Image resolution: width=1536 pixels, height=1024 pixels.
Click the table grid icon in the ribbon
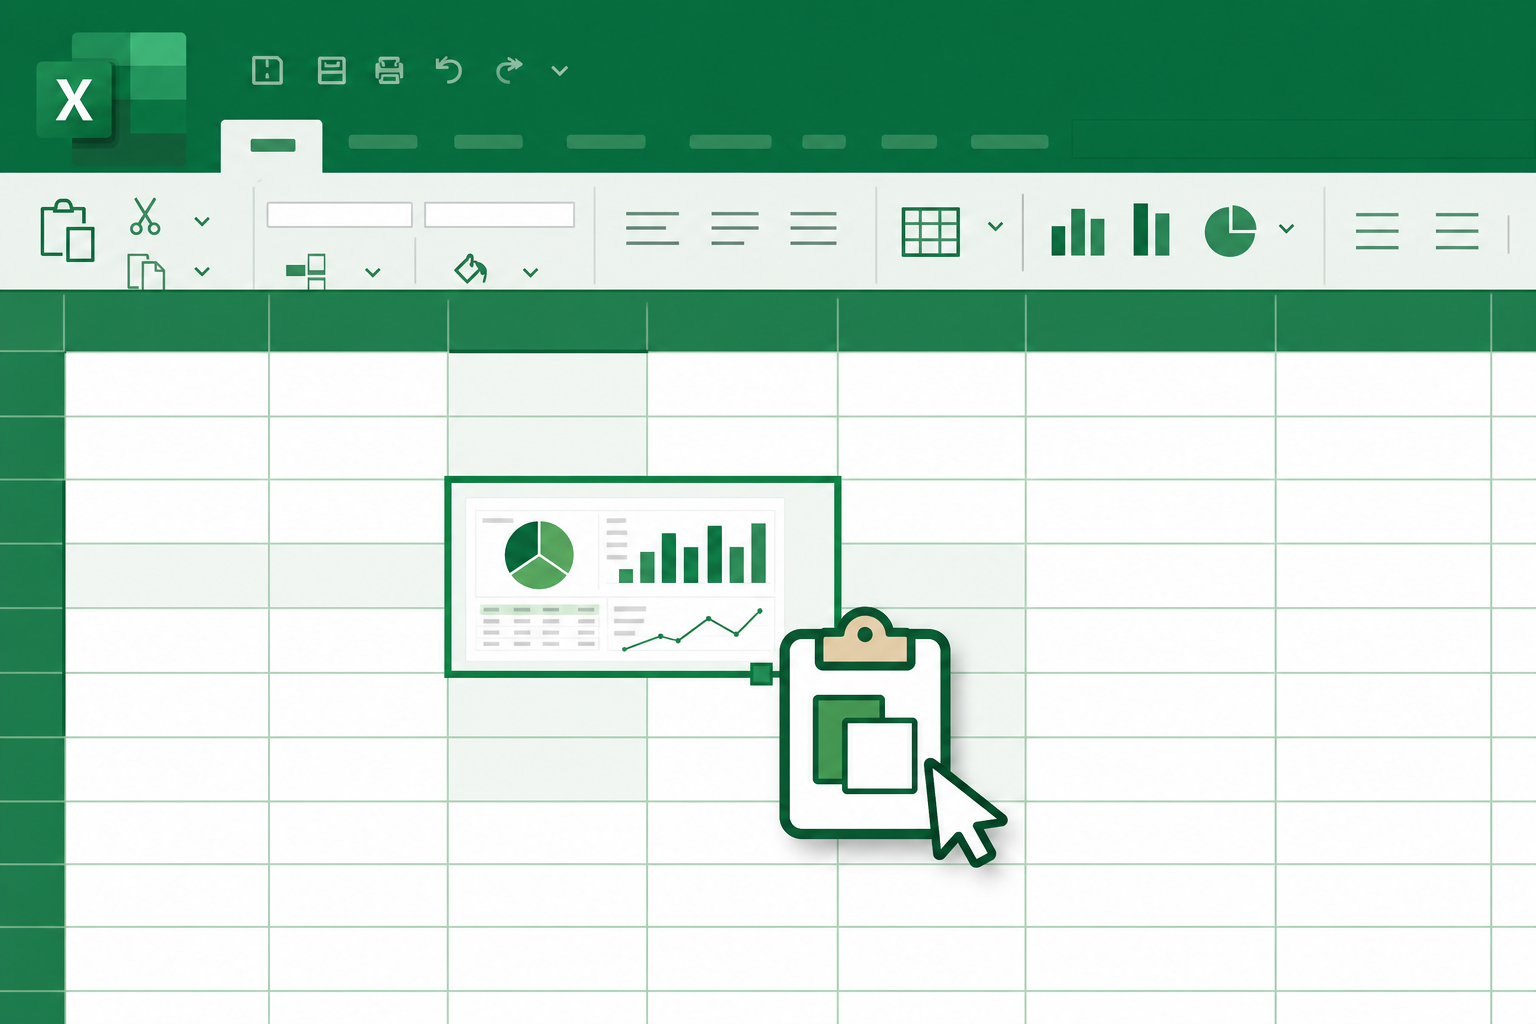[931, 232]
